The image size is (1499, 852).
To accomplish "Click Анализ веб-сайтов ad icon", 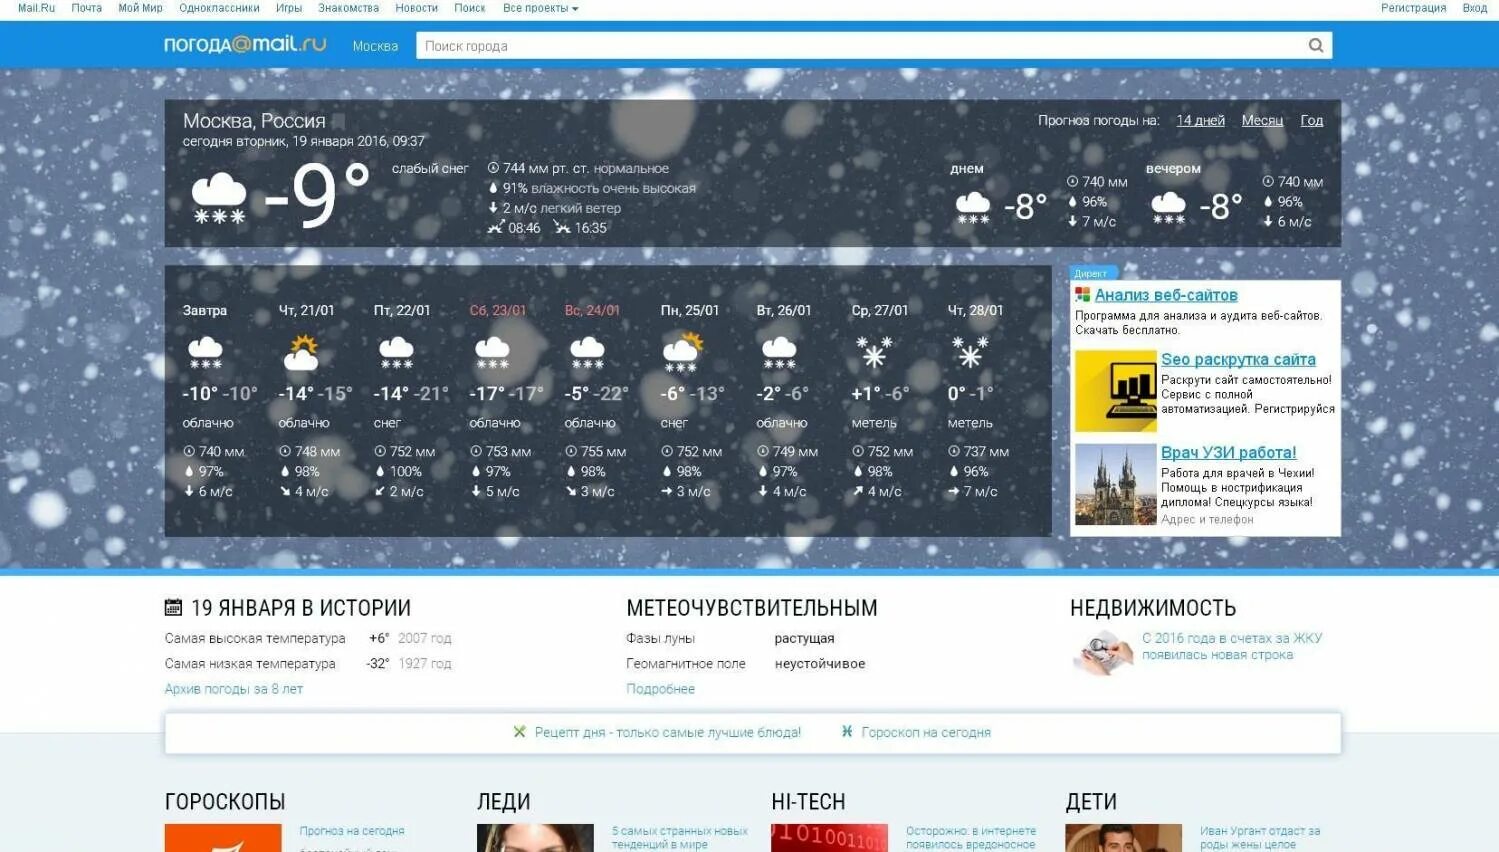I will coord(1082,295).
